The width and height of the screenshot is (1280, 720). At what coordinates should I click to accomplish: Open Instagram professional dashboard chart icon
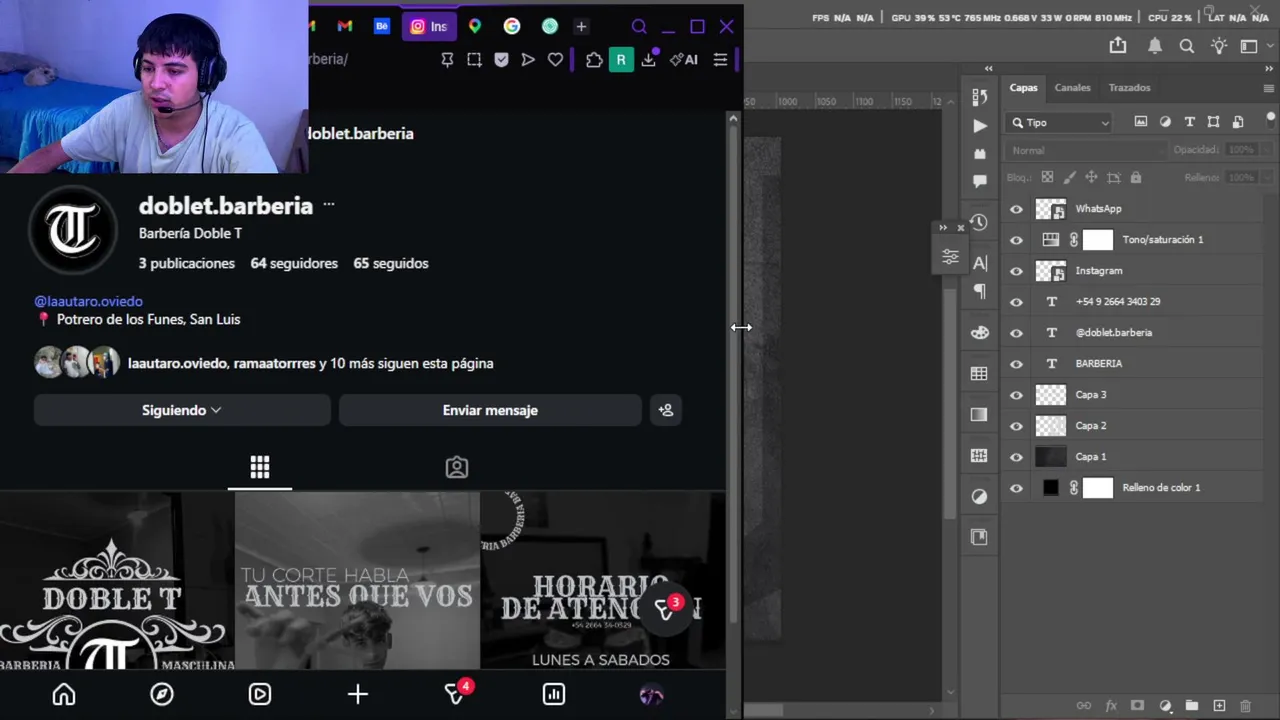pos(554,694)
